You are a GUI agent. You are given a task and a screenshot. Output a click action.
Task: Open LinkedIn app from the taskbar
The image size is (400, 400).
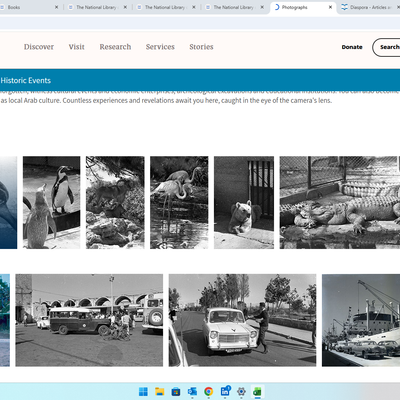(x=225, y=391)
